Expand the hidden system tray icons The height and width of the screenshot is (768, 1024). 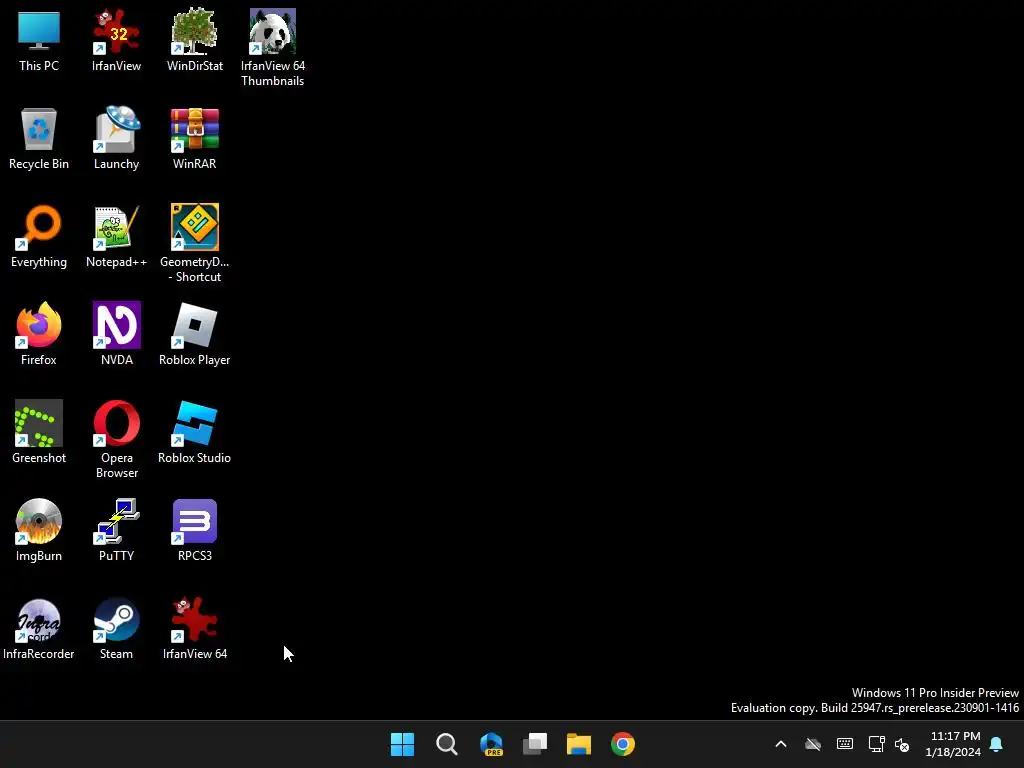click(780, 744)
